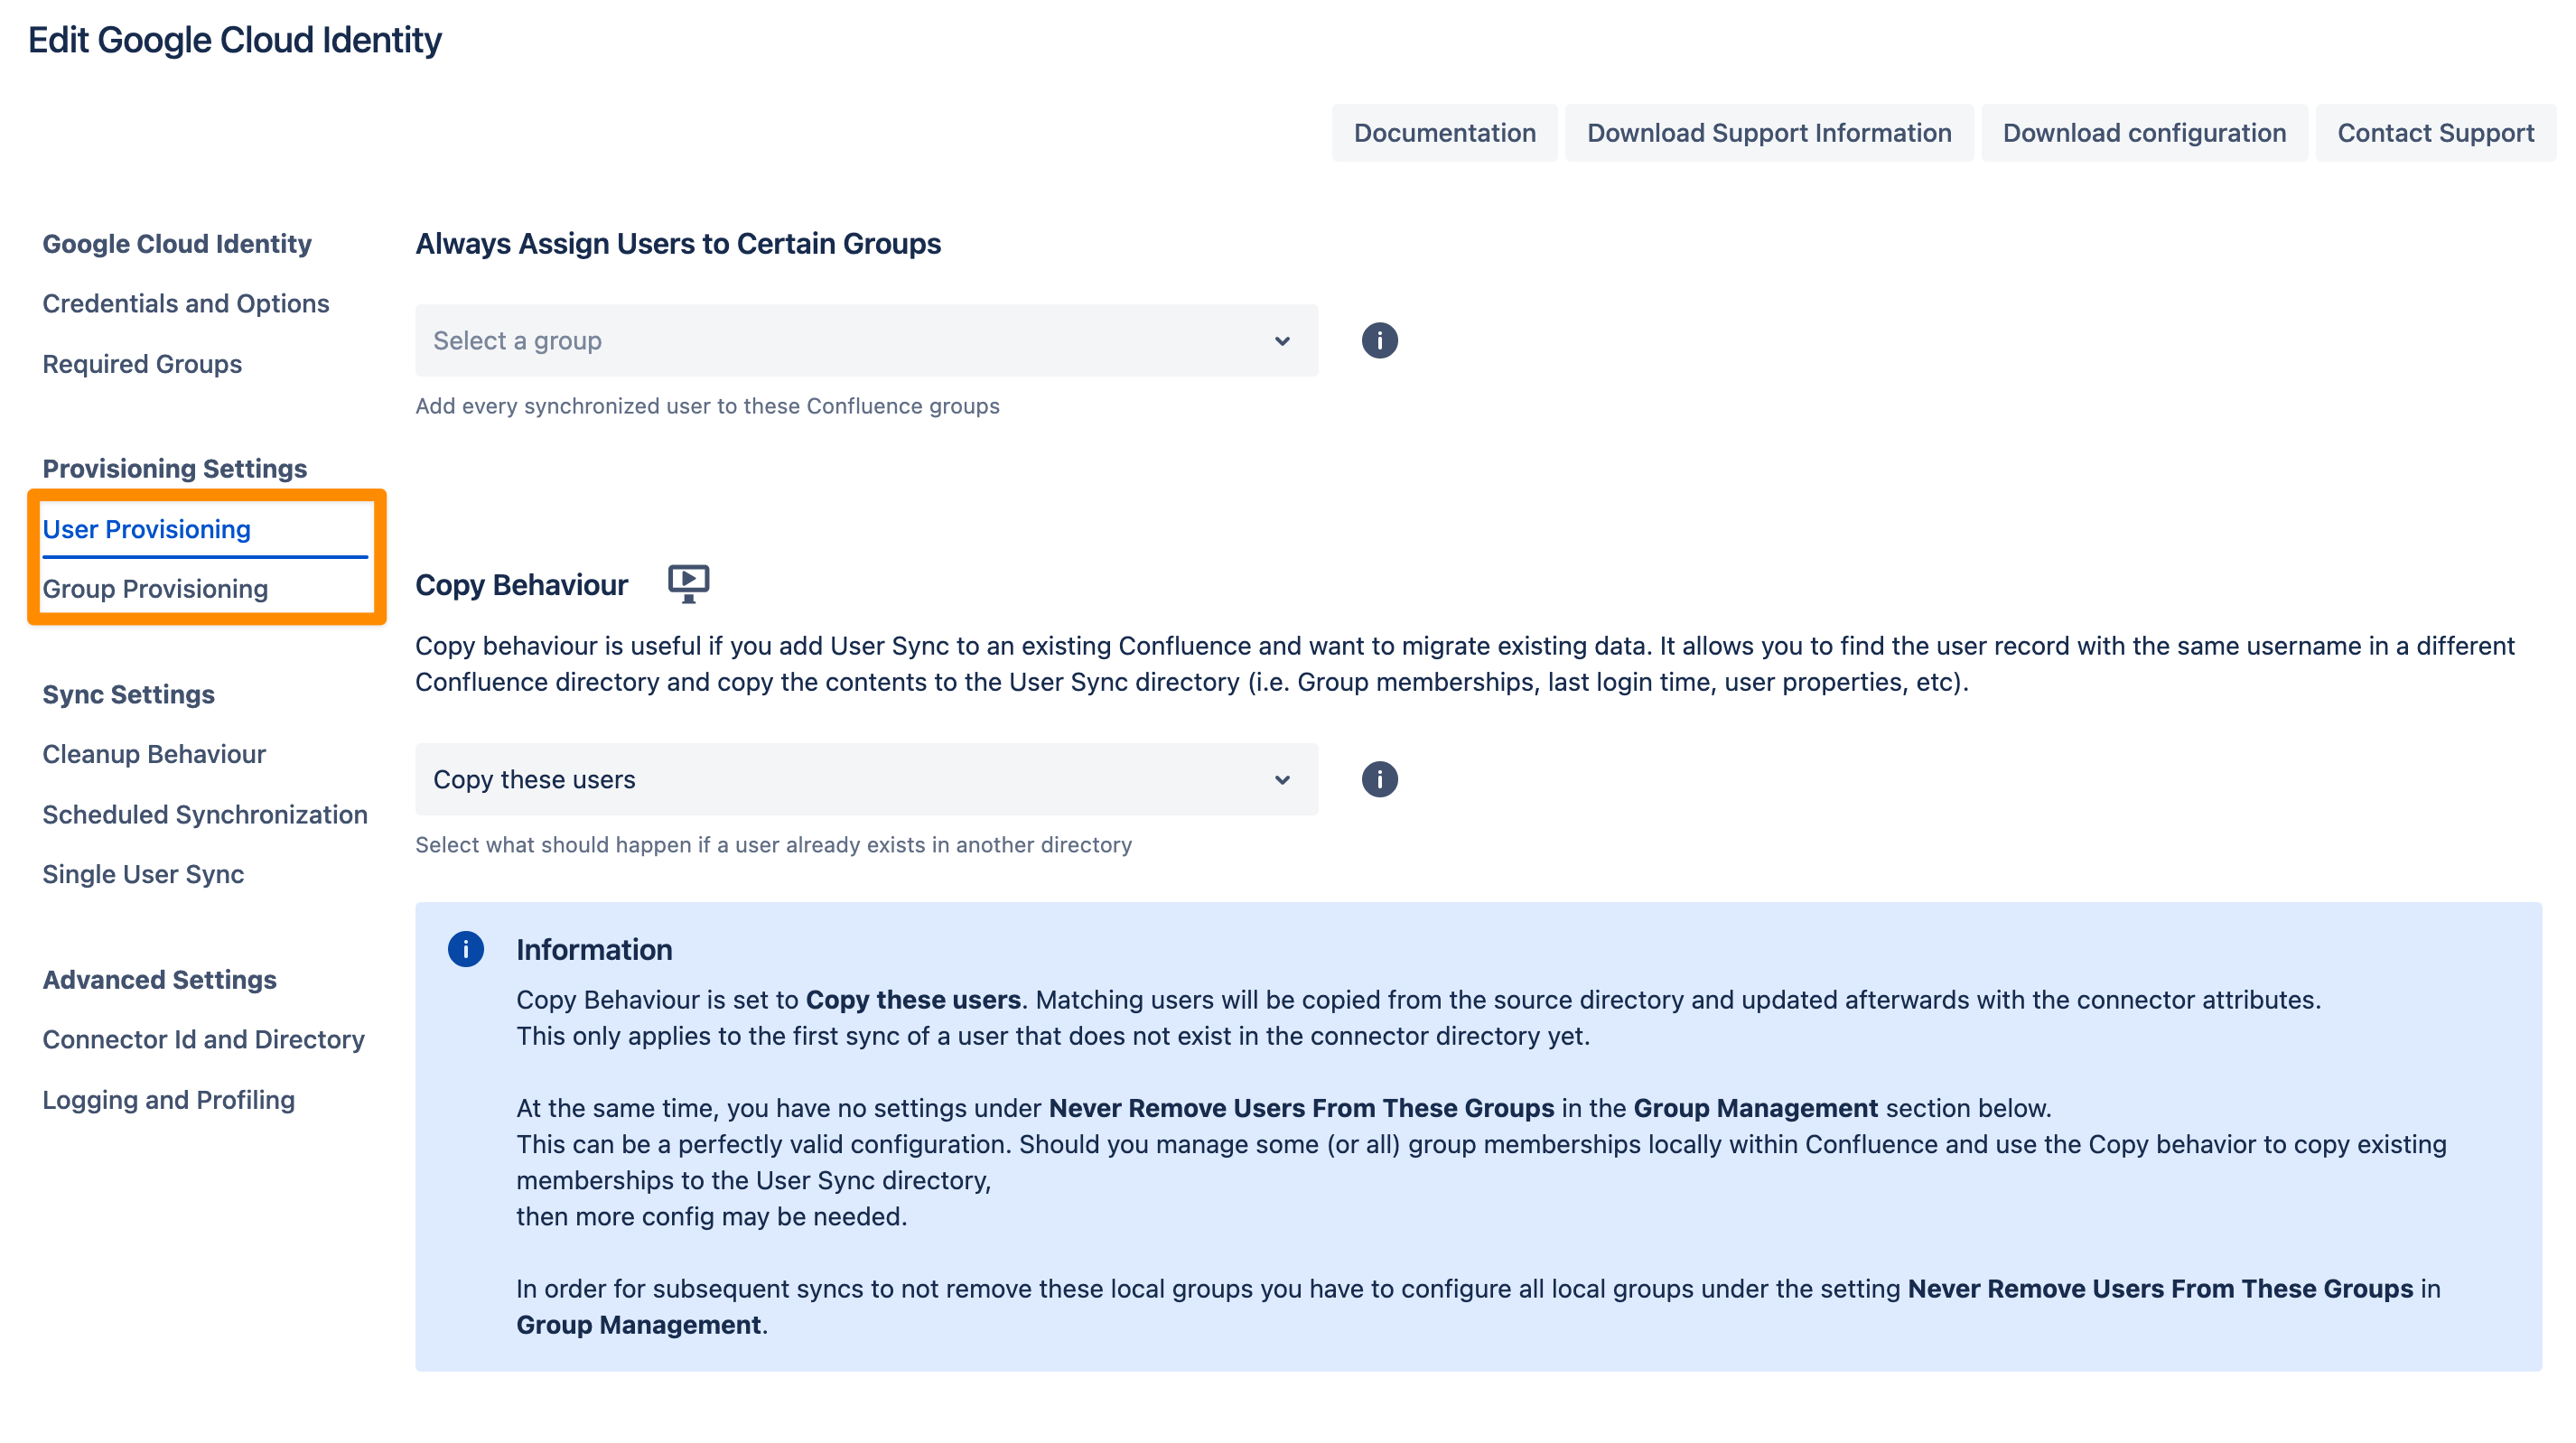The width and height of the screenshot is (2576, 1443).
Task: Click the Edit Google Cloud Identity title
Action: 234,40
